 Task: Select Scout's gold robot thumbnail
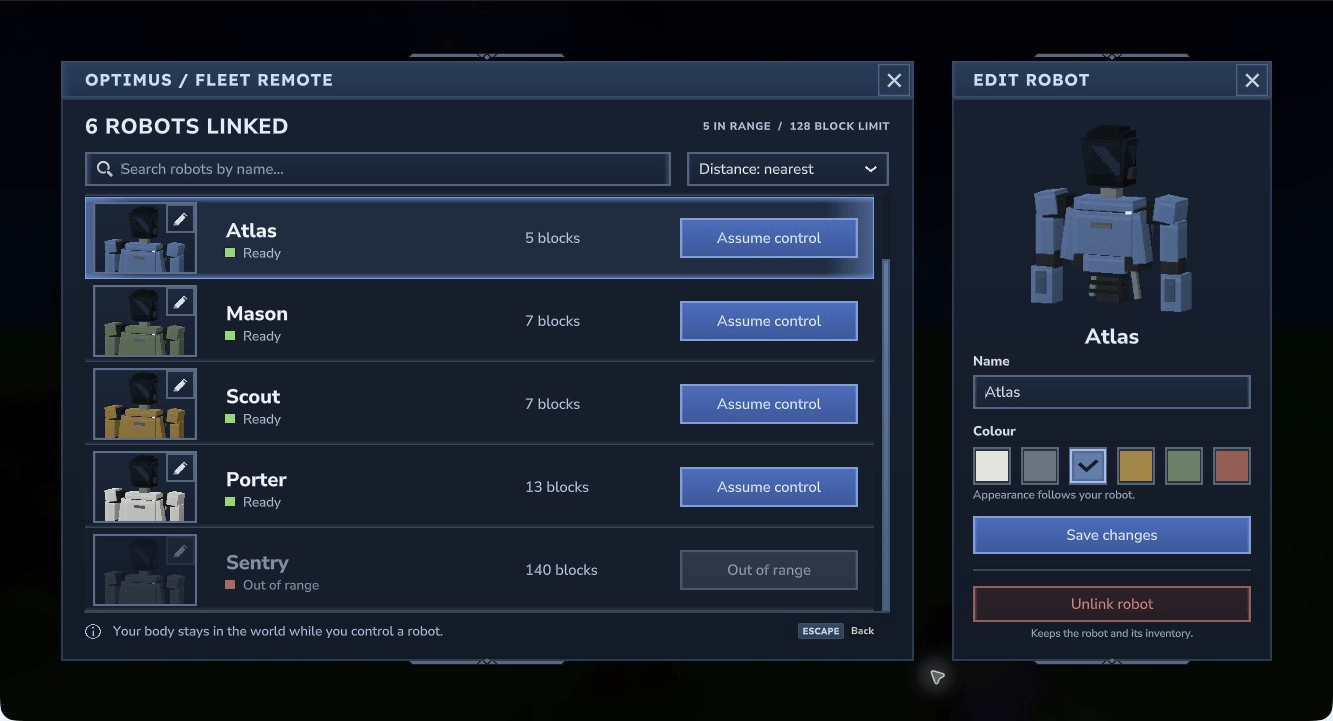(x=145, y=404)
